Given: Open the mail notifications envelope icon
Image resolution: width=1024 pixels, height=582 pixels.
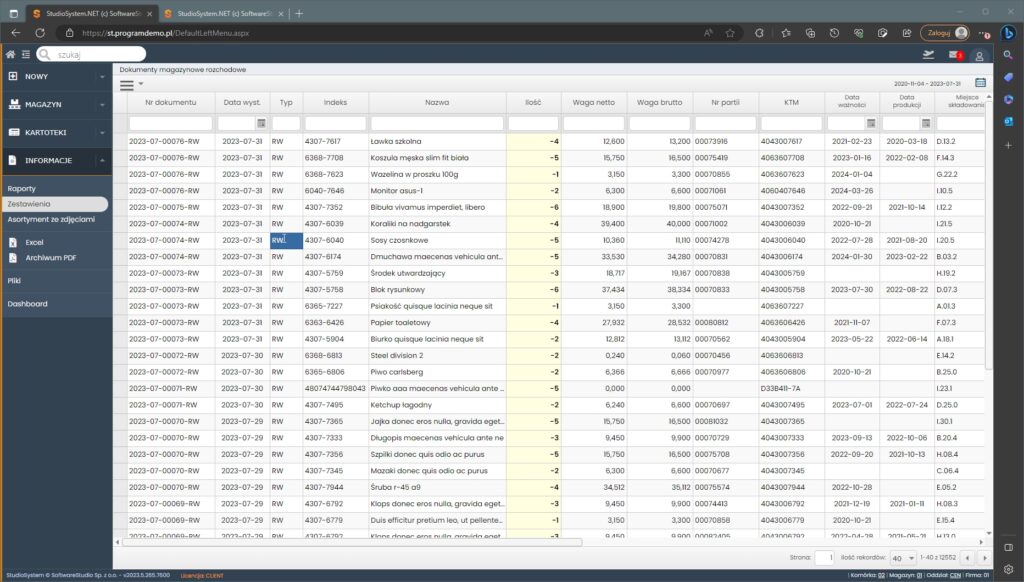Looking at the screenshot, I should (x=955, y=54).
